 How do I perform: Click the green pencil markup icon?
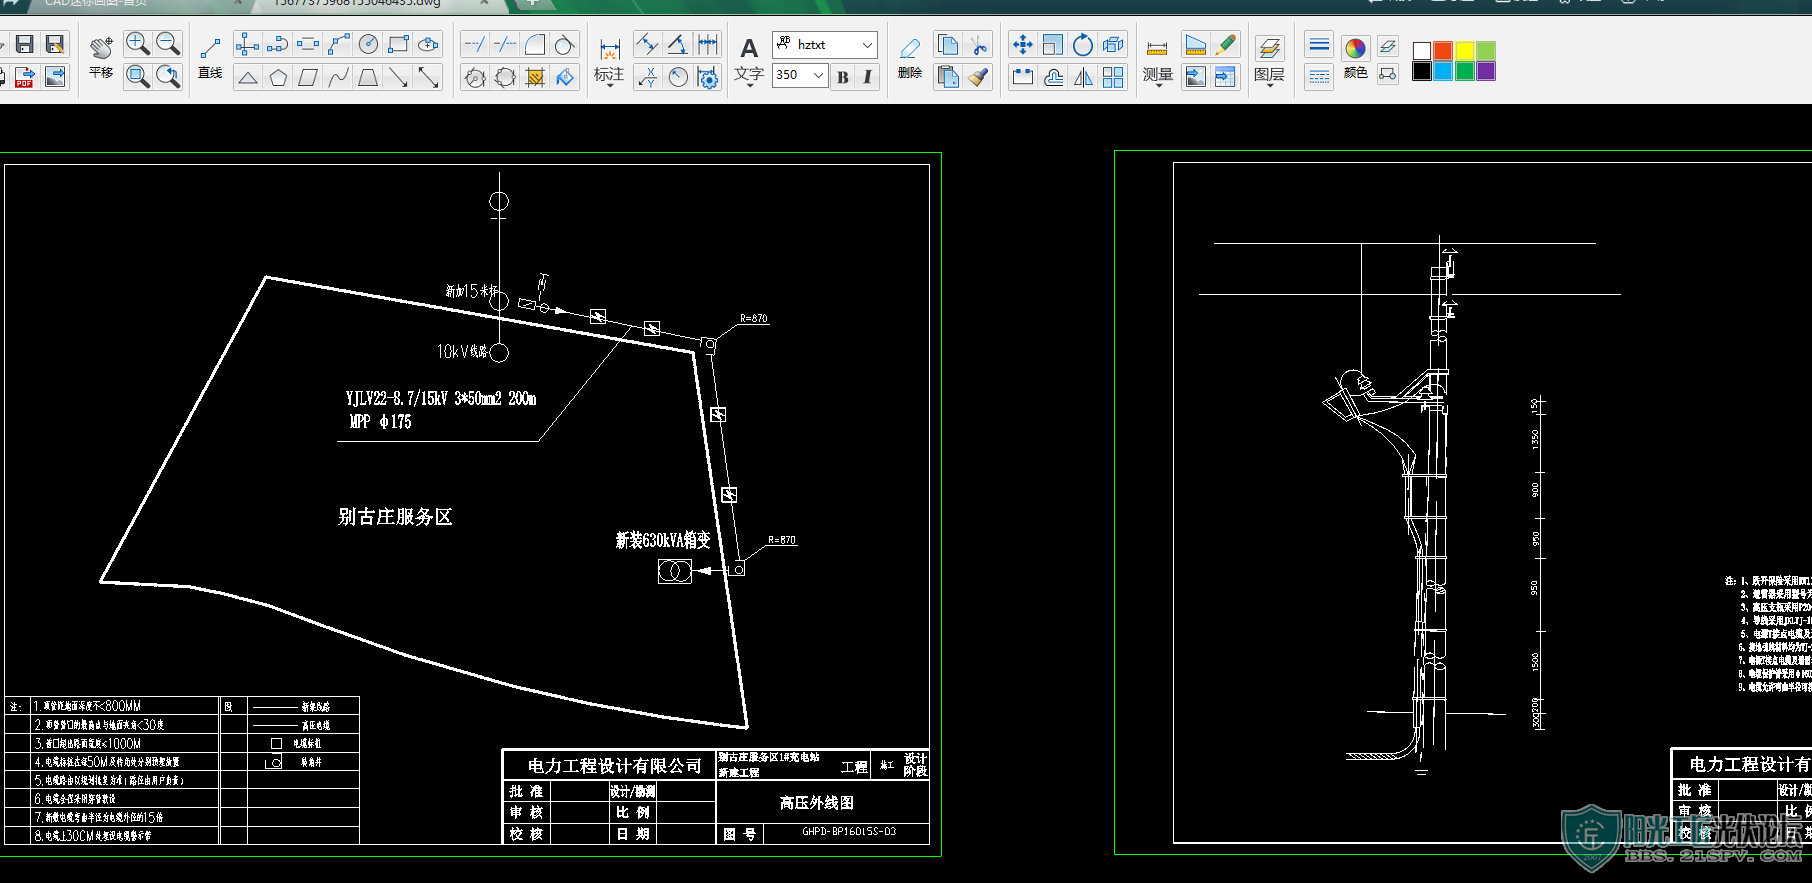(1225, 44)
